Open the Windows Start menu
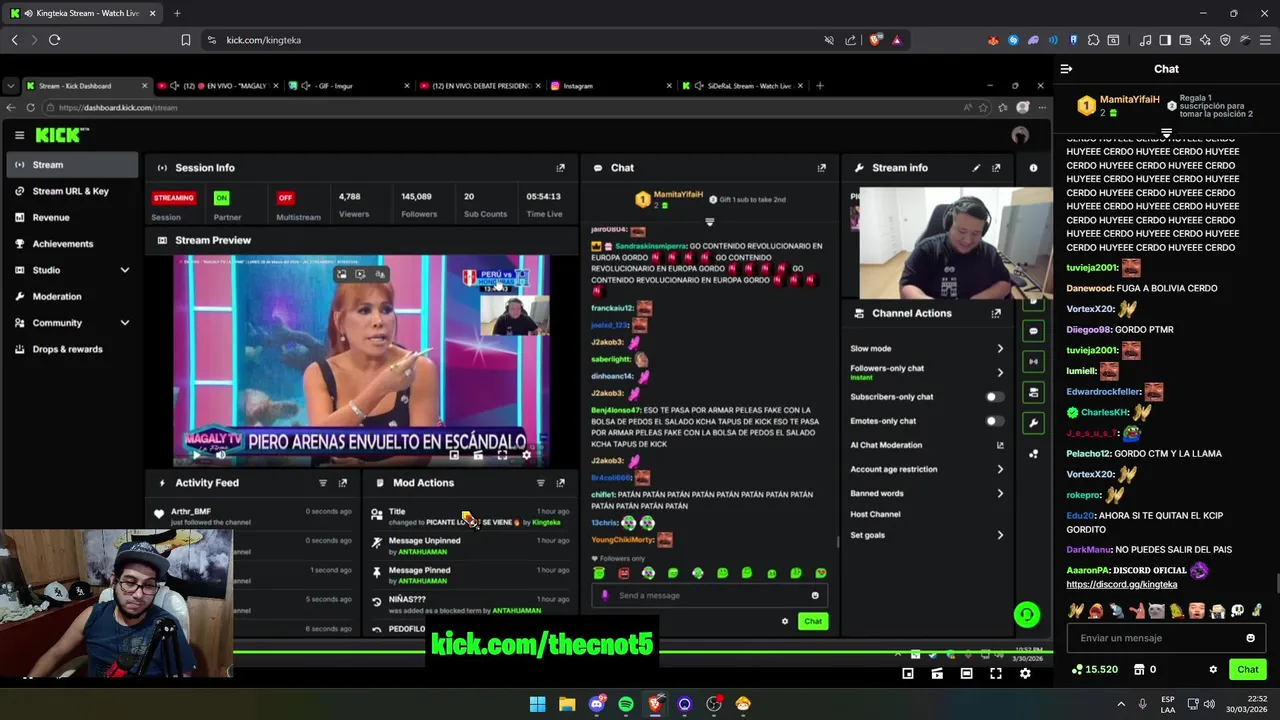The height and width of the screenshot is (720, 1280). [x=537, y=704]
